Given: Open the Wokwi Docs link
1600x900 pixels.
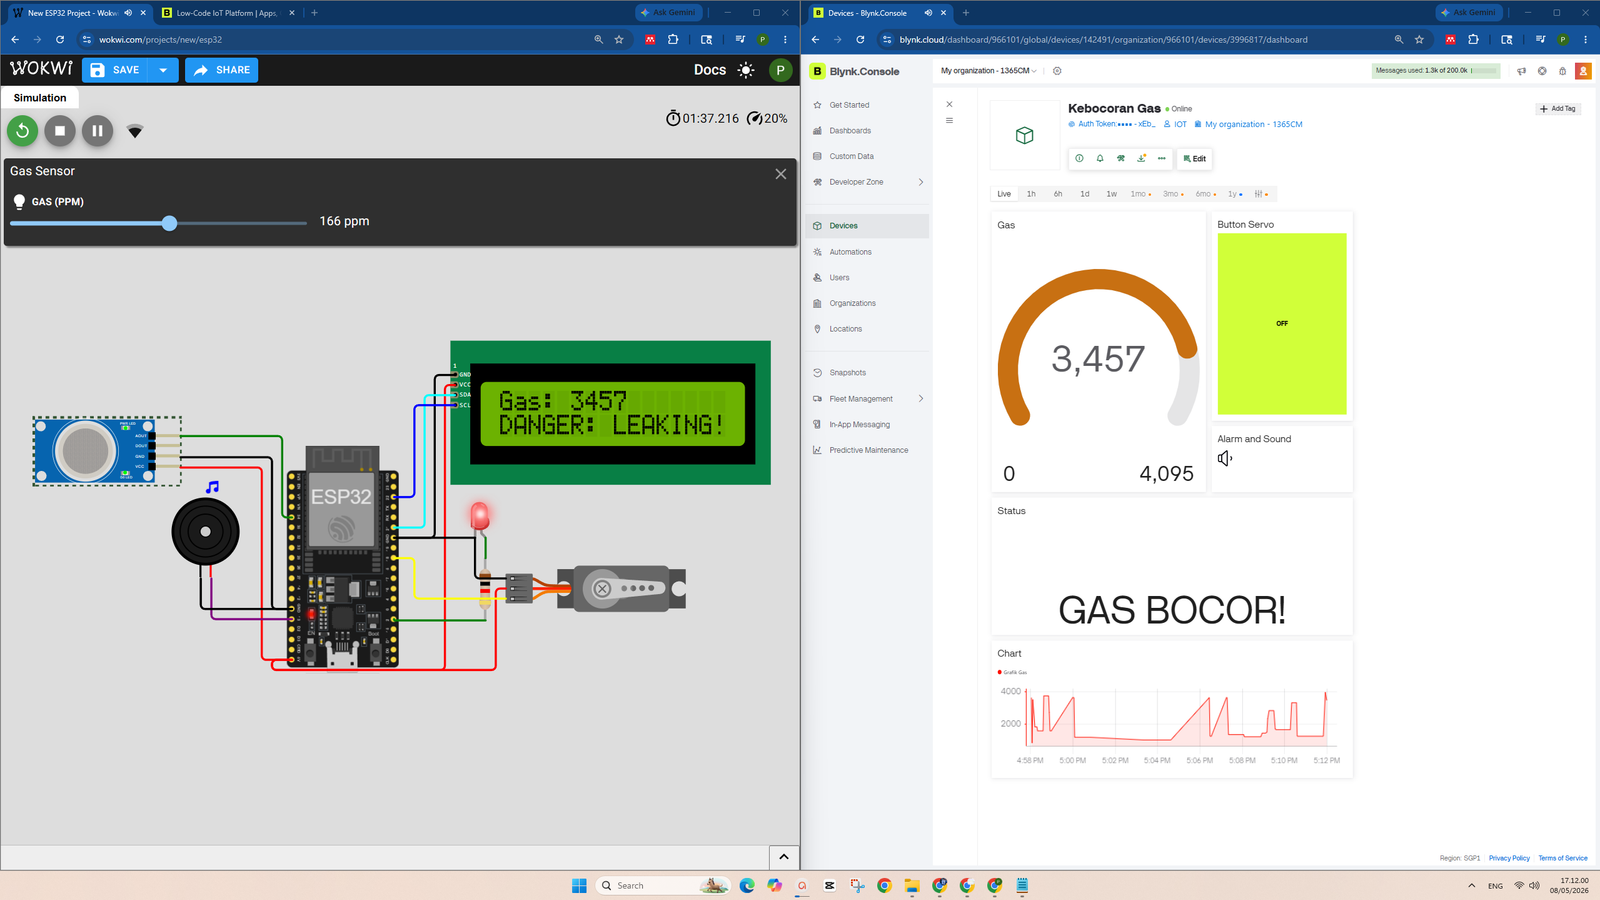Looking at the screenshot, I should [x=710, y=70].
